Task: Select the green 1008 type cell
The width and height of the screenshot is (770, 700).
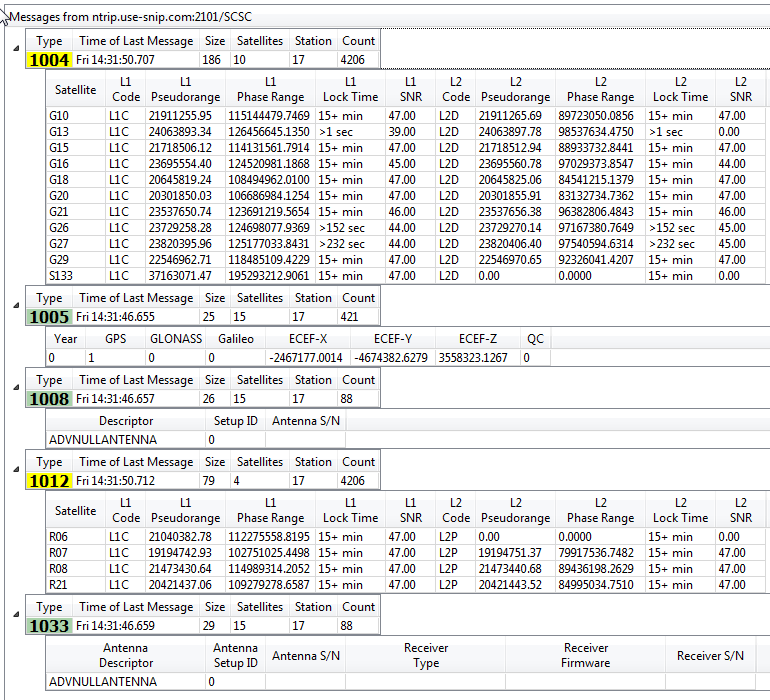Action: pyautogui.click(x=49, y=399)
